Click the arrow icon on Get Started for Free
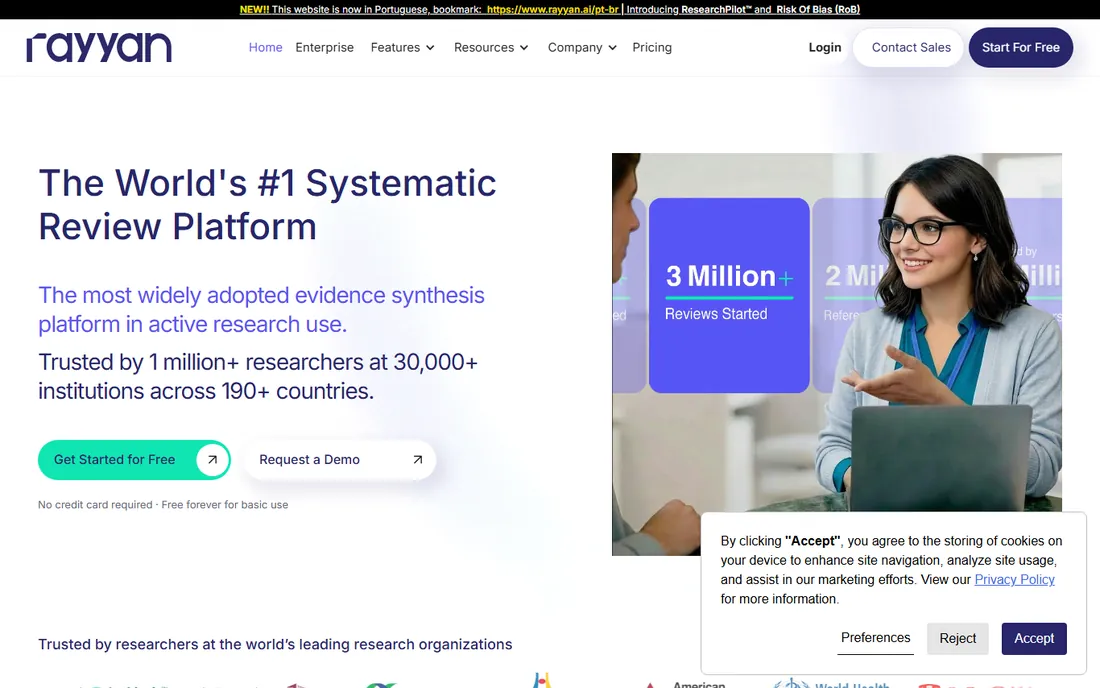The image size is (1100, 688). point(212,460)
